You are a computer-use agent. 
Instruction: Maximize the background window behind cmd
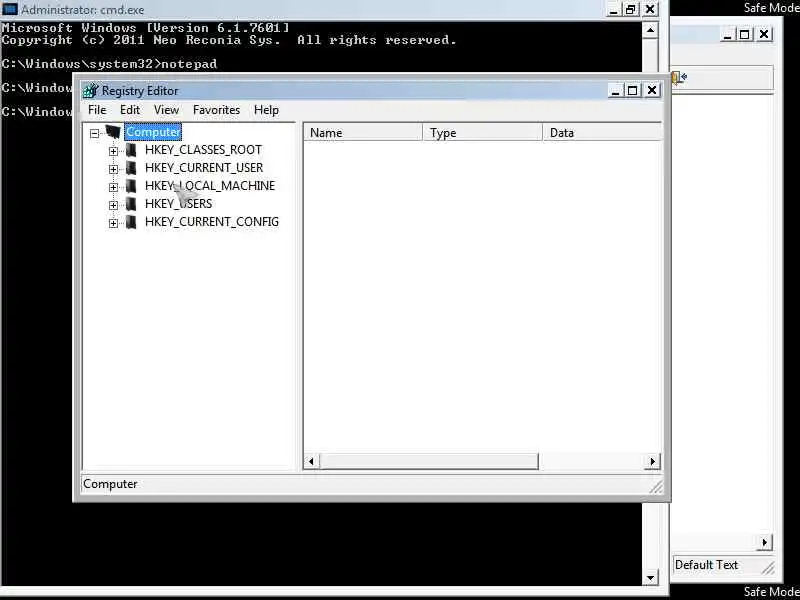744,35
